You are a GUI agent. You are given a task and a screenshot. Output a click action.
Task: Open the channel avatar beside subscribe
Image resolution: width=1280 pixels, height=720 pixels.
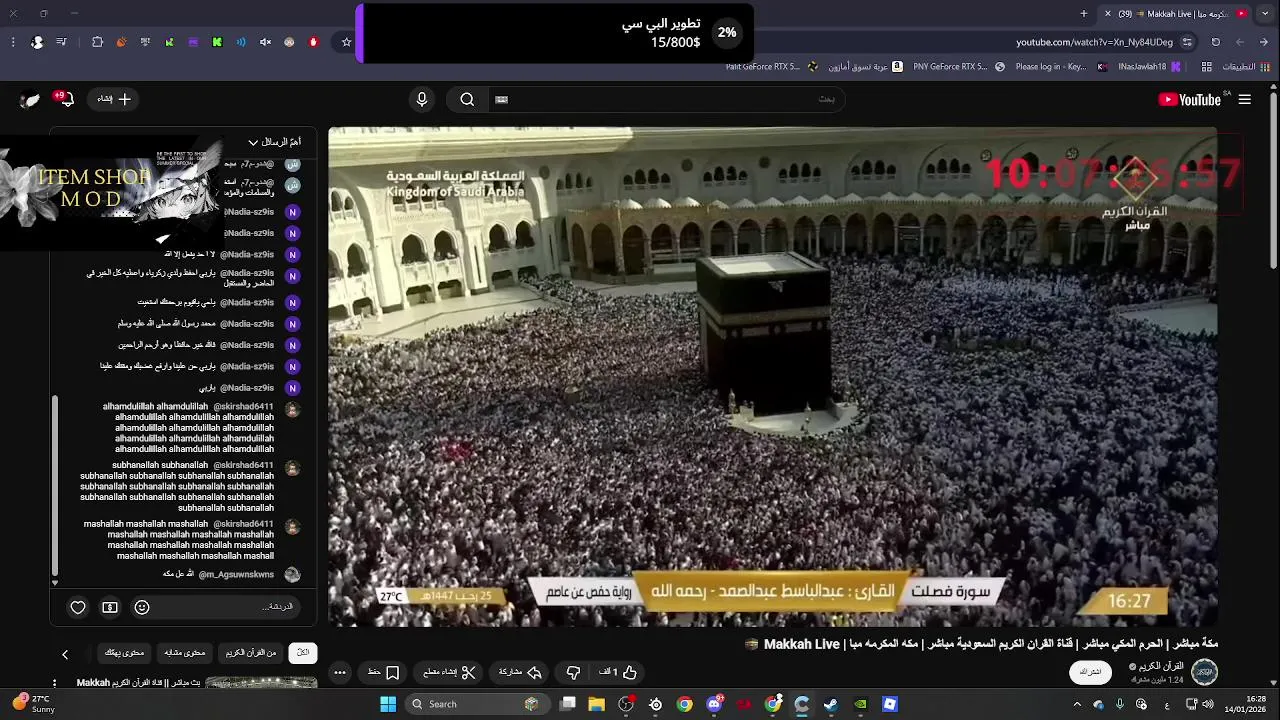[x=1204, y=671]
